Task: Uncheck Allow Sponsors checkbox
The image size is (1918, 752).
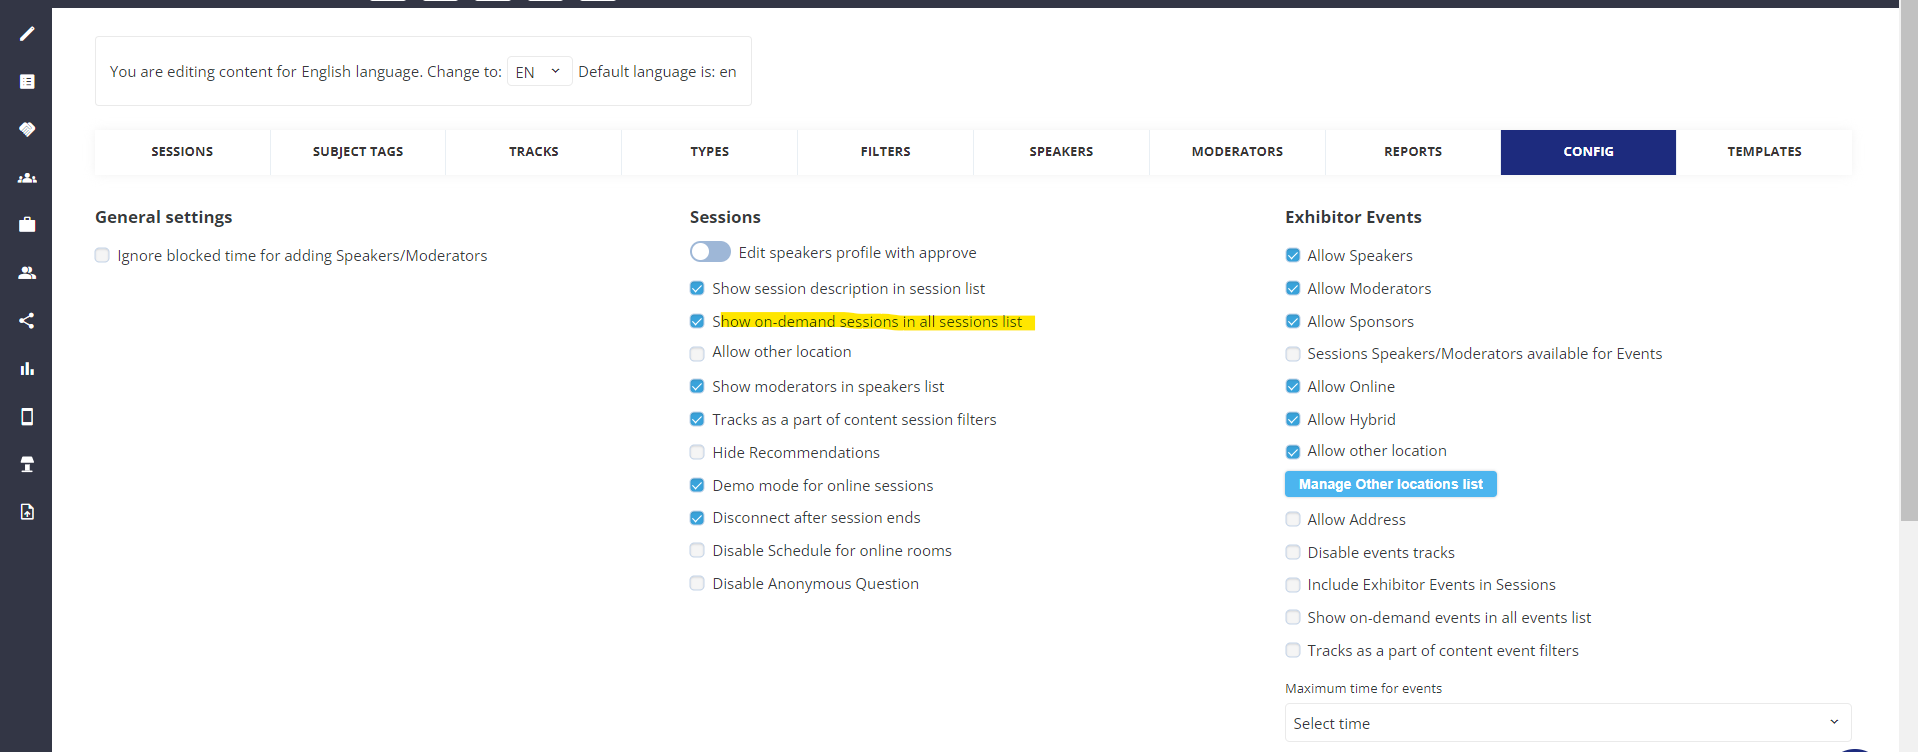Action: point(1293,322)
